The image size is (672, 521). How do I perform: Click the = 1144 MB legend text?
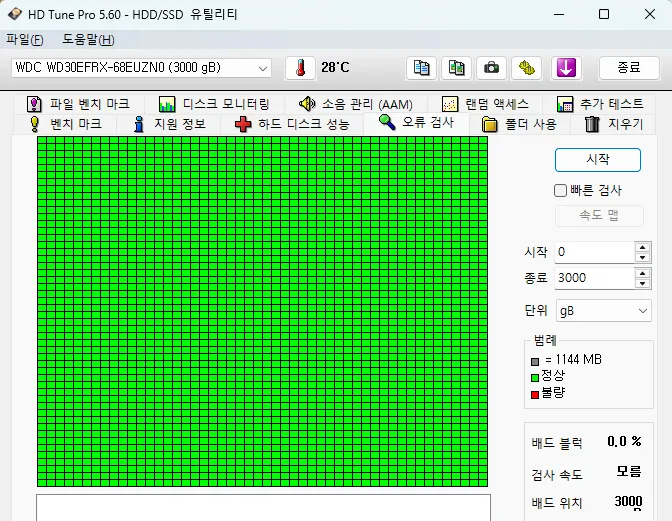(573, 359)
